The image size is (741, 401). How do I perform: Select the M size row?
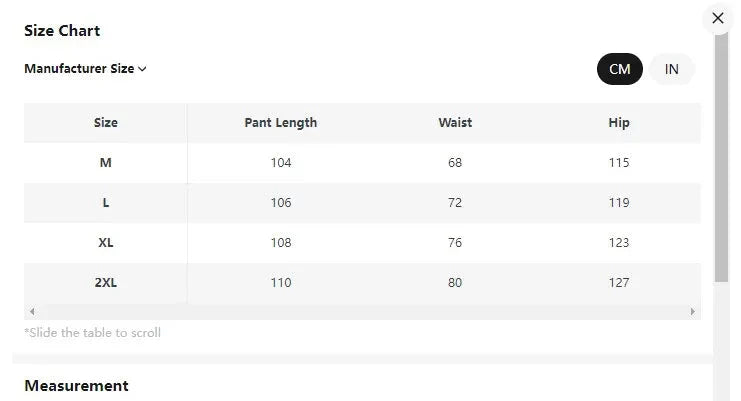pyautogui.click(x=105, y=163)
